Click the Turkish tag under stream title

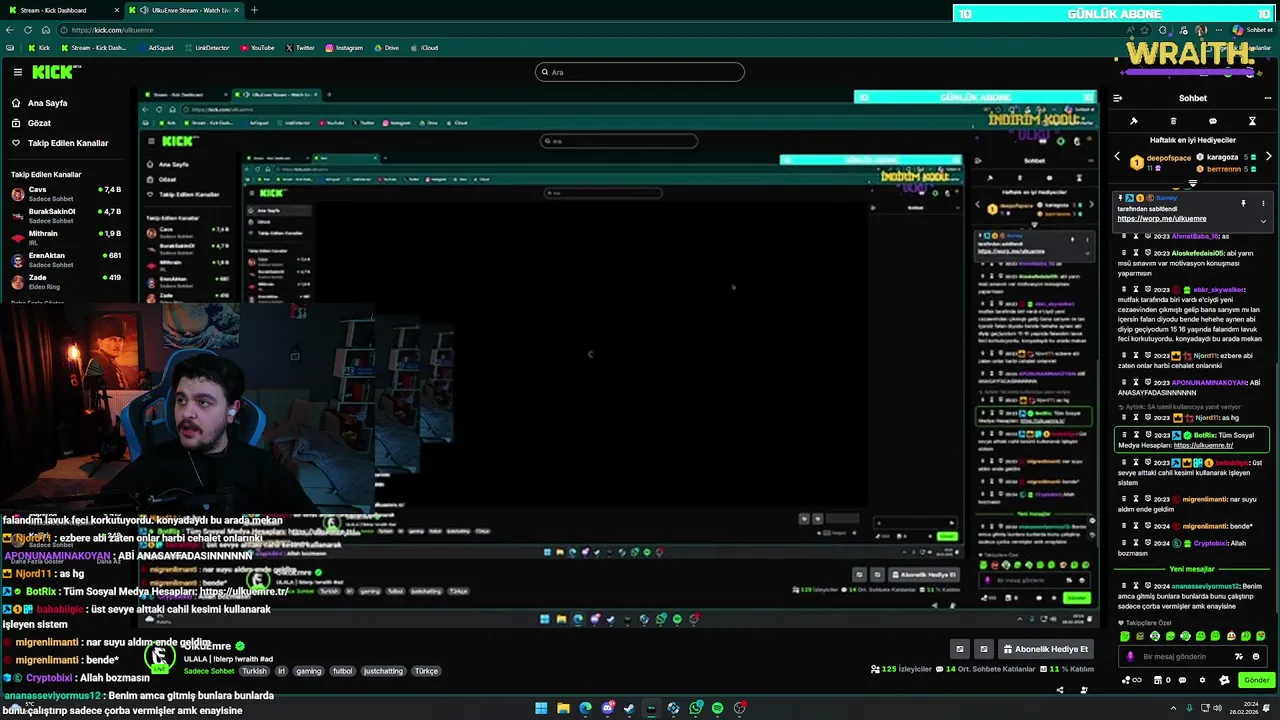254,671
